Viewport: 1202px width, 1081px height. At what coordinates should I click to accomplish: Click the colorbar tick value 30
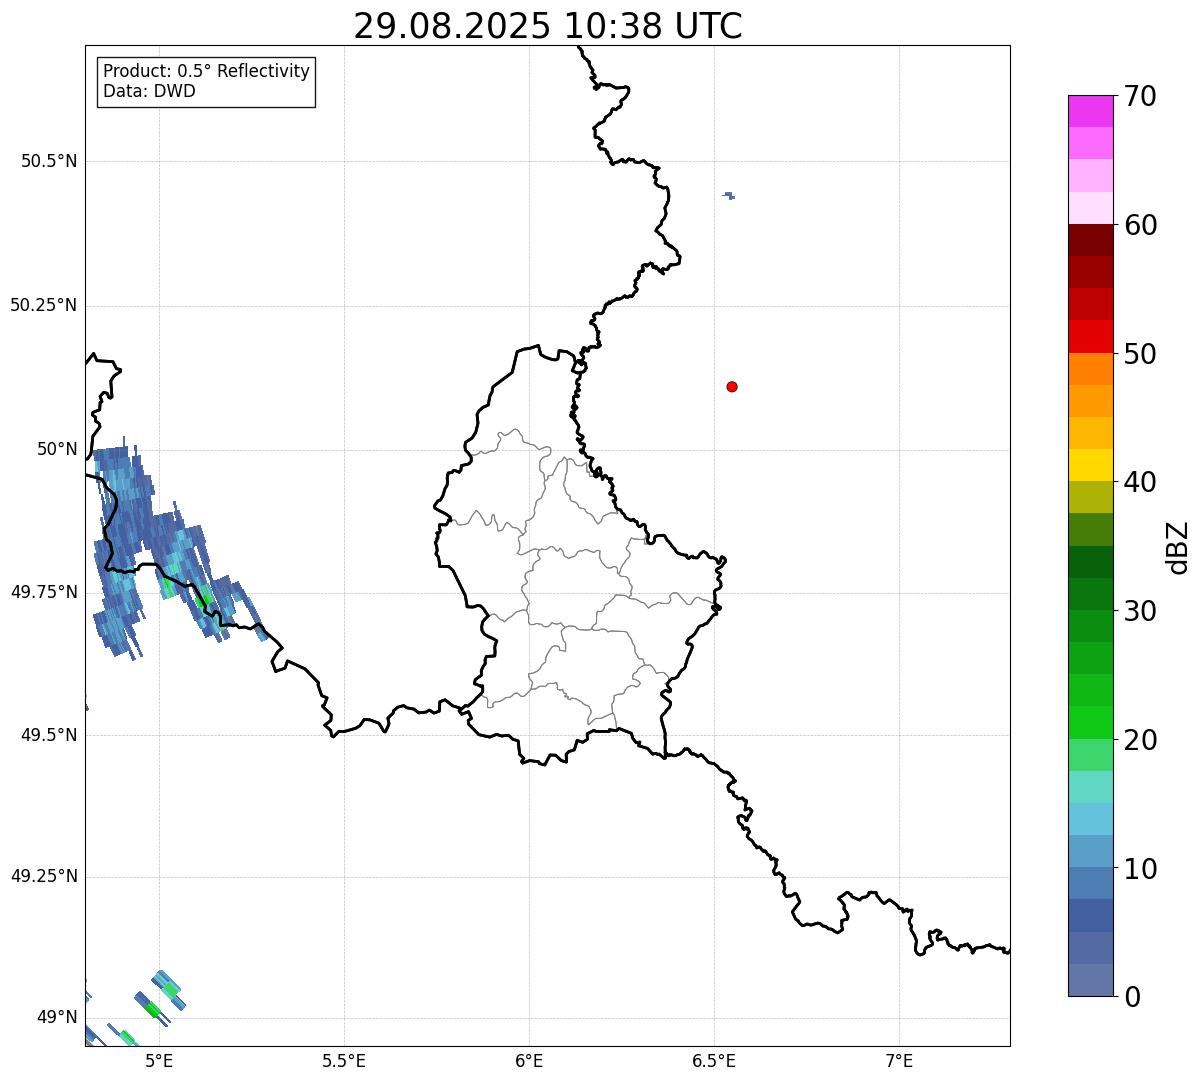[1140, 611]
